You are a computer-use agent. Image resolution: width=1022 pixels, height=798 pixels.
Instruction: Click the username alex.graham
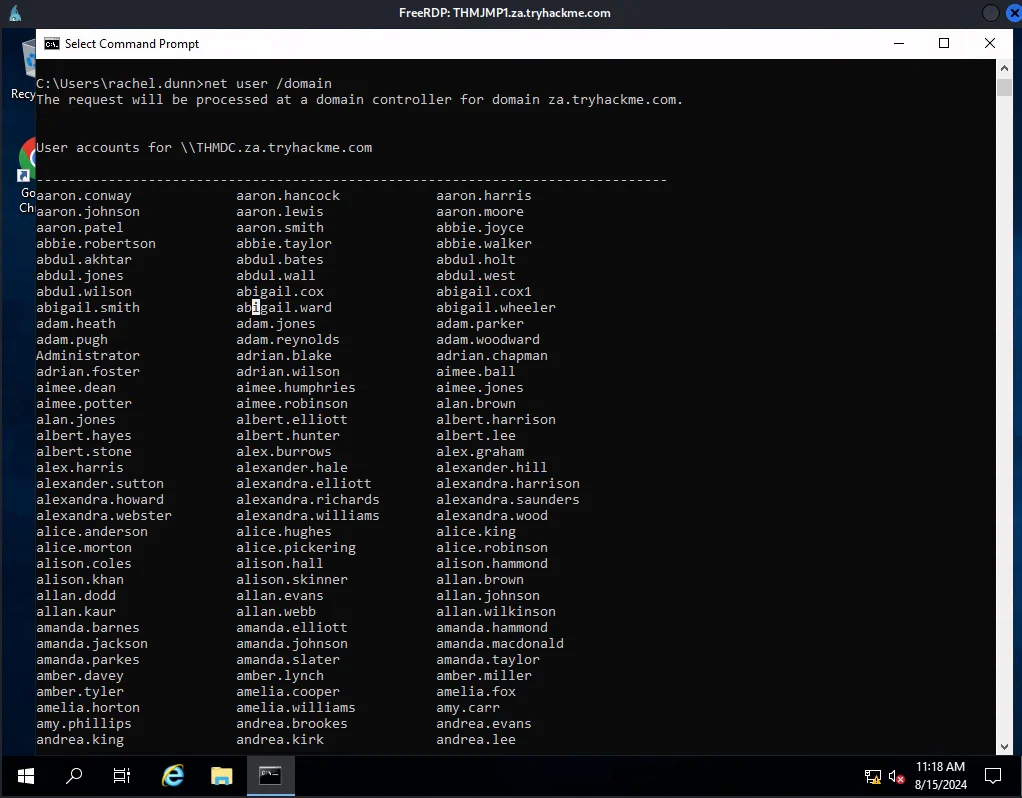click(x=480, y=452)
